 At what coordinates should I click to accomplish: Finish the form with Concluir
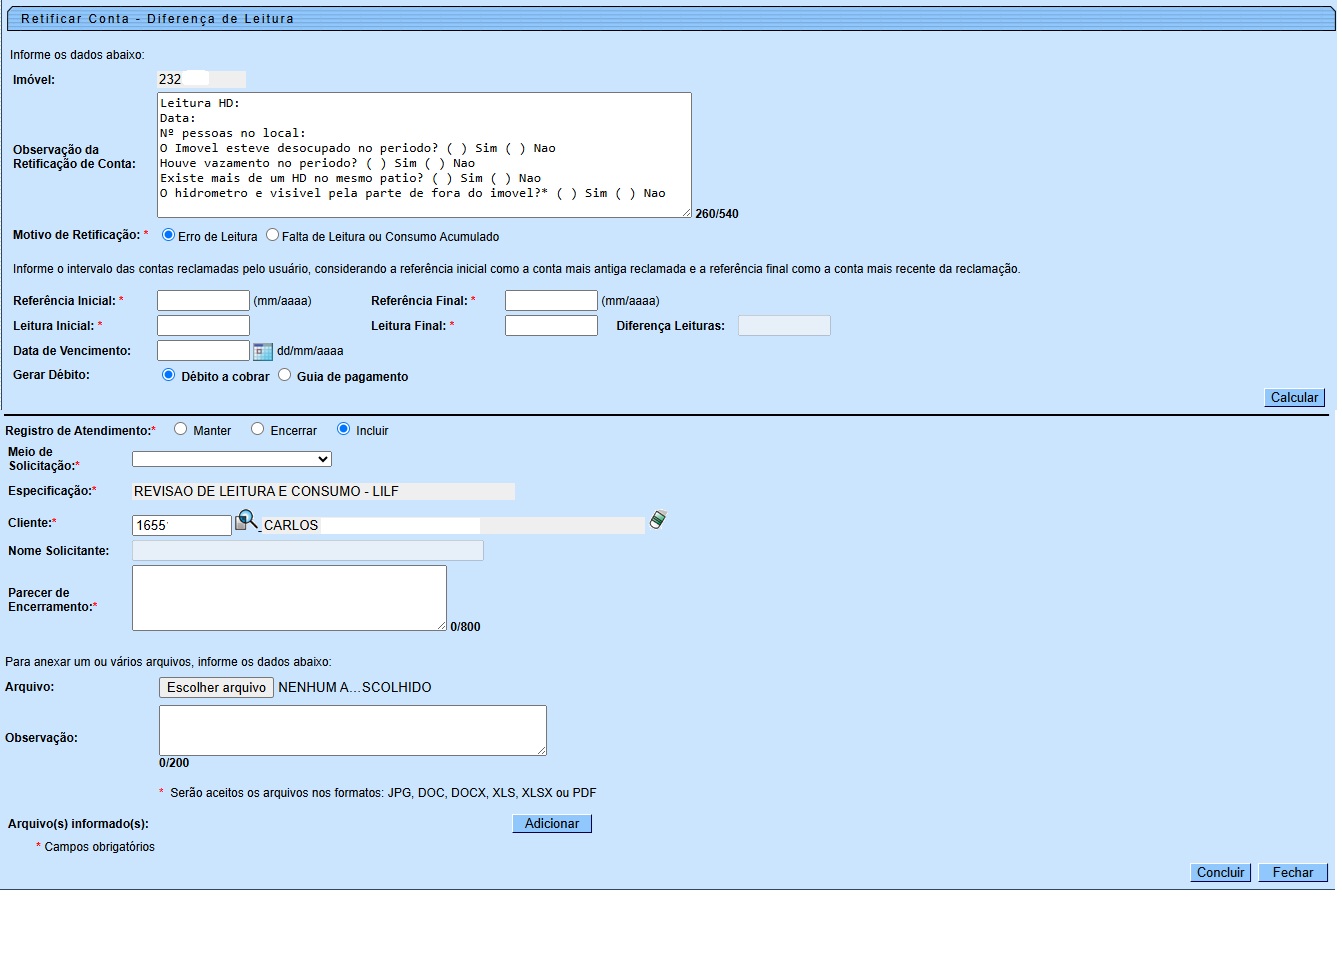[1220, 873]
